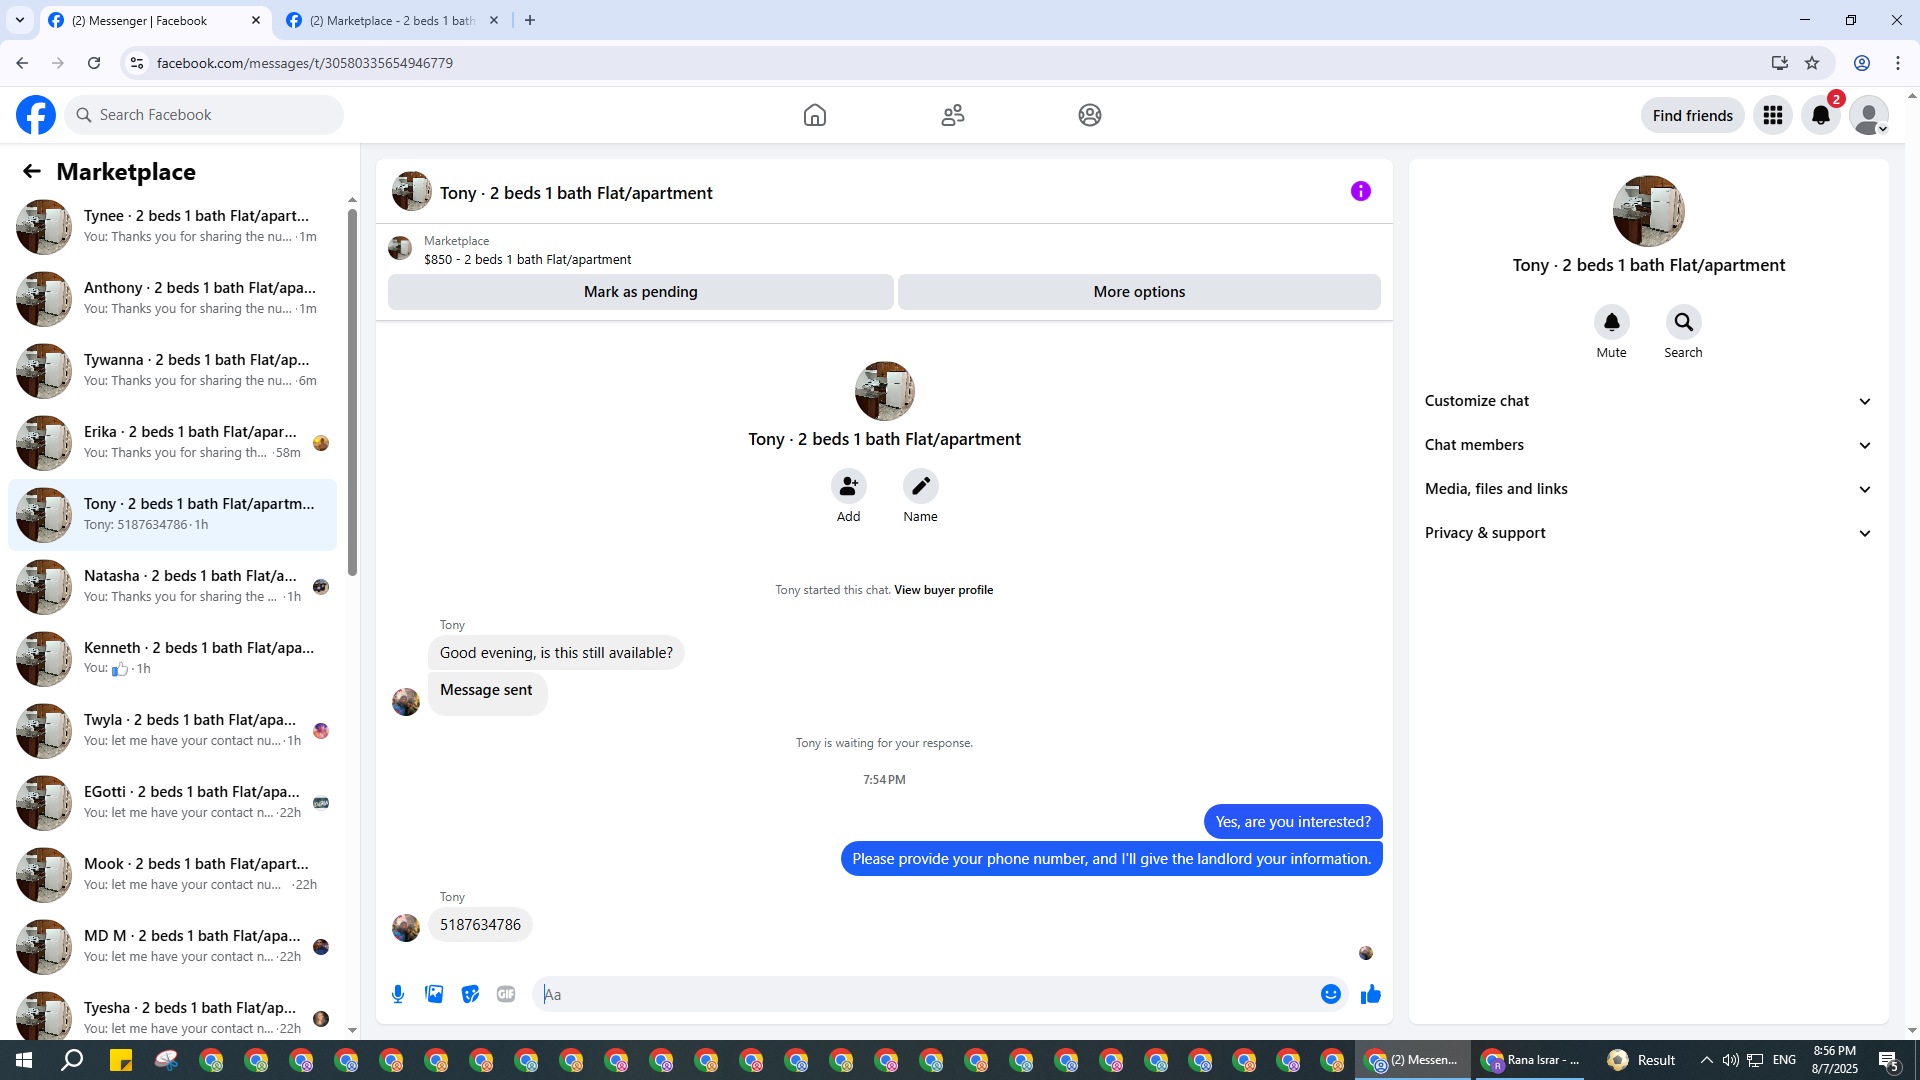The width and height of the screenshot is (1920, 1080).
Task: Open Windows Start menu
Action: coord(24,1060)
